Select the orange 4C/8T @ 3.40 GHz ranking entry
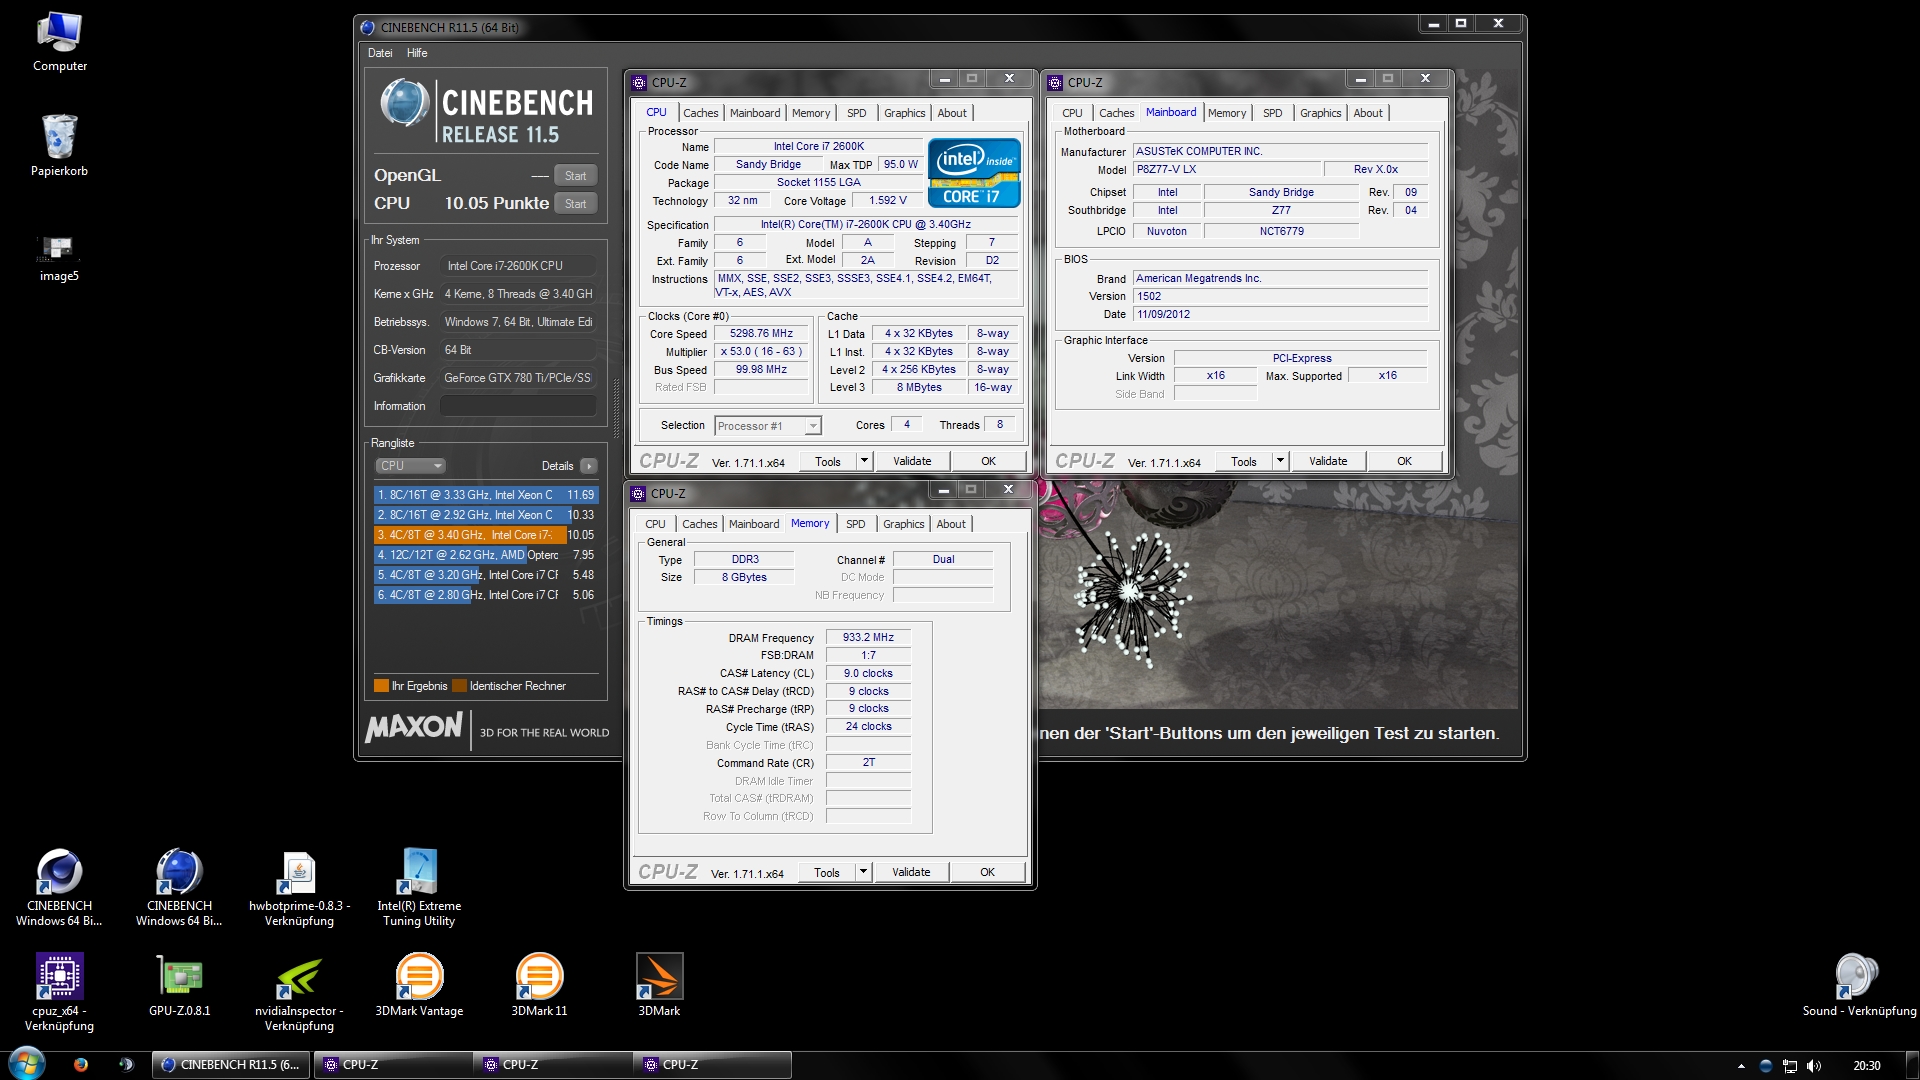 click(x=485, y=535)
